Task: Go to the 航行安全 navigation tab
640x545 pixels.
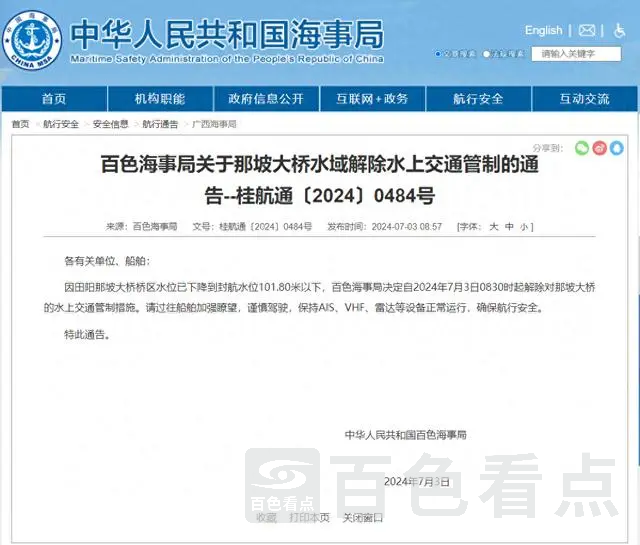Action: click(x=478, y=99)
